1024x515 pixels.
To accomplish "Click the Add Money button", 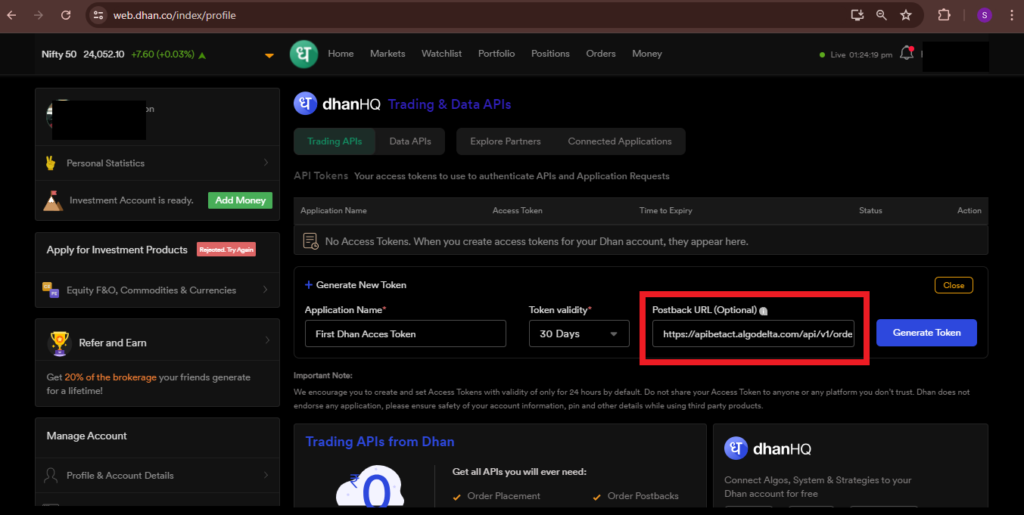I will click(x=240, y=200).
